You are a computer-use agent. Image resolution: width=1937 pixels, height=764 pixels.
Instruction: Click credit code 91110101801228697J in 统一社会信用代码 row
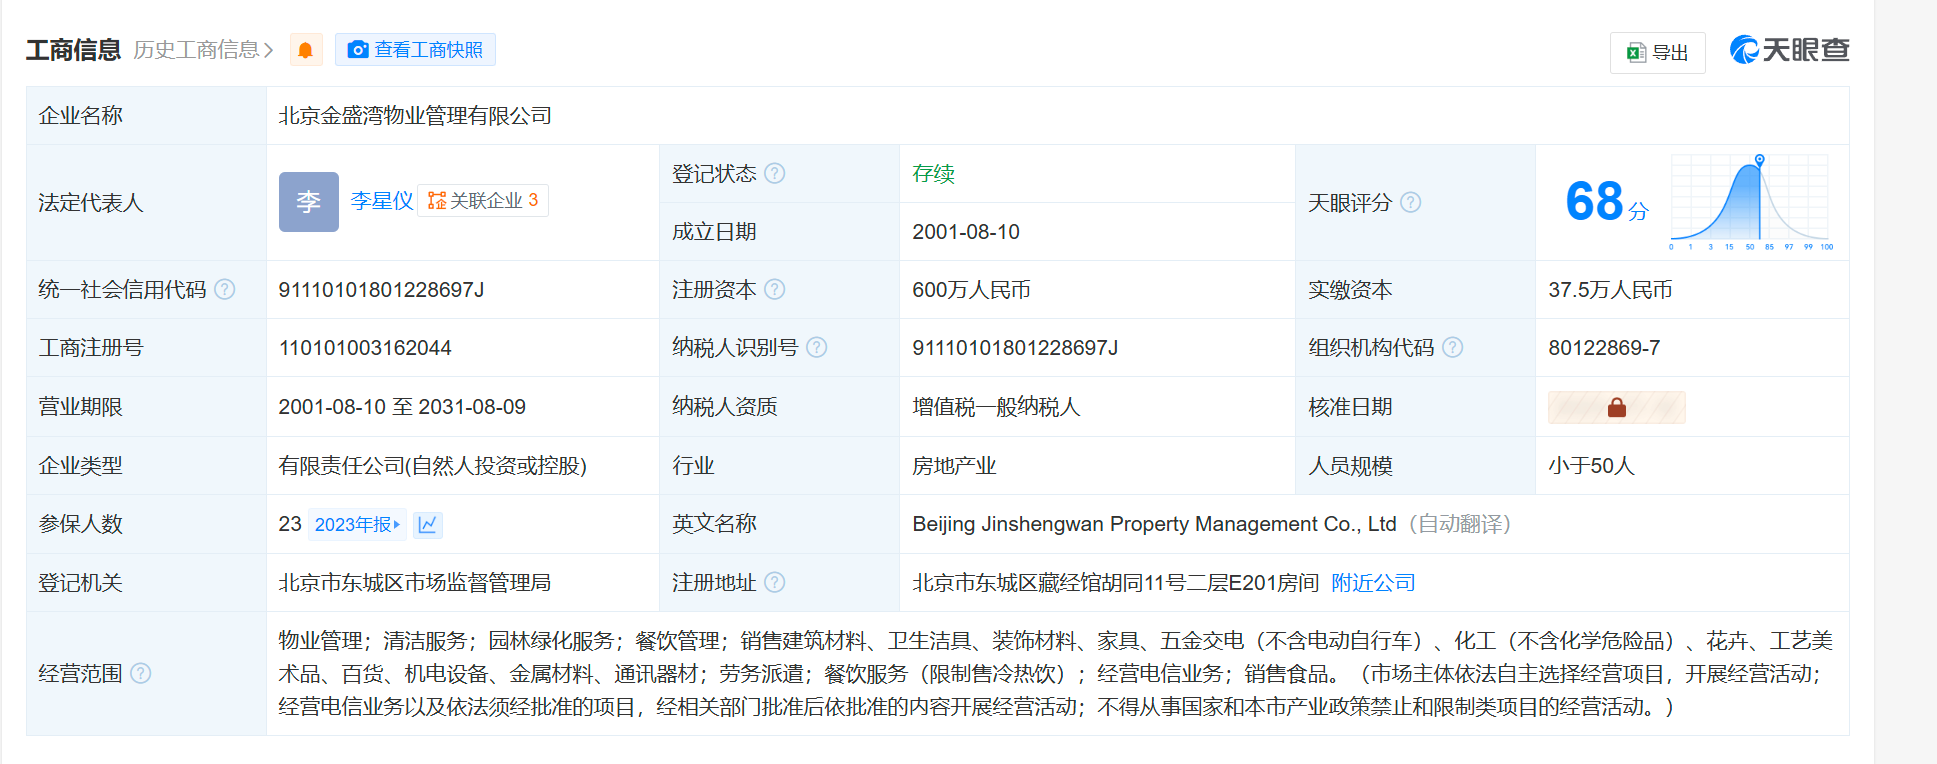[381, 290]
